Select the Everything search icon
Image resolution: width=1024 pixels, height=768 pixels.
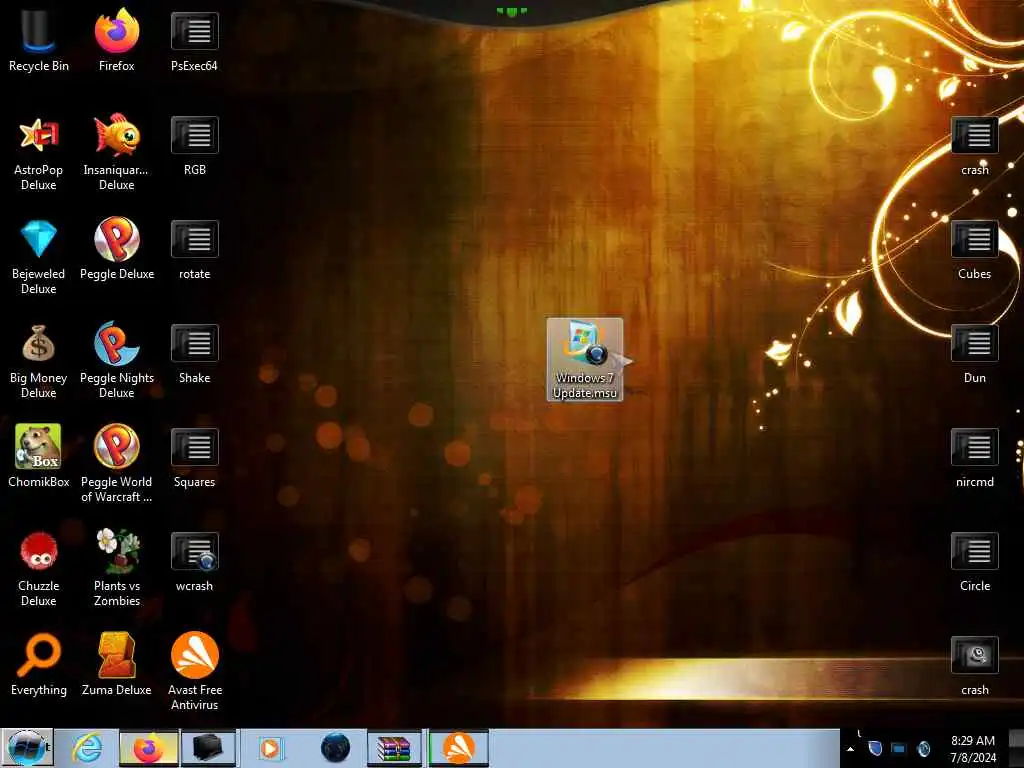click(x=39, y=664)
